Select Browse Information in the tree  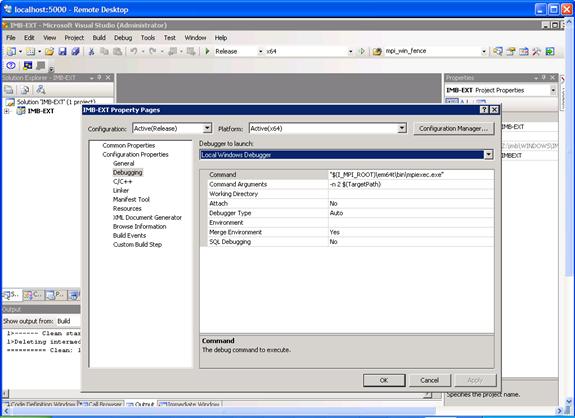[x=140, y=227]
